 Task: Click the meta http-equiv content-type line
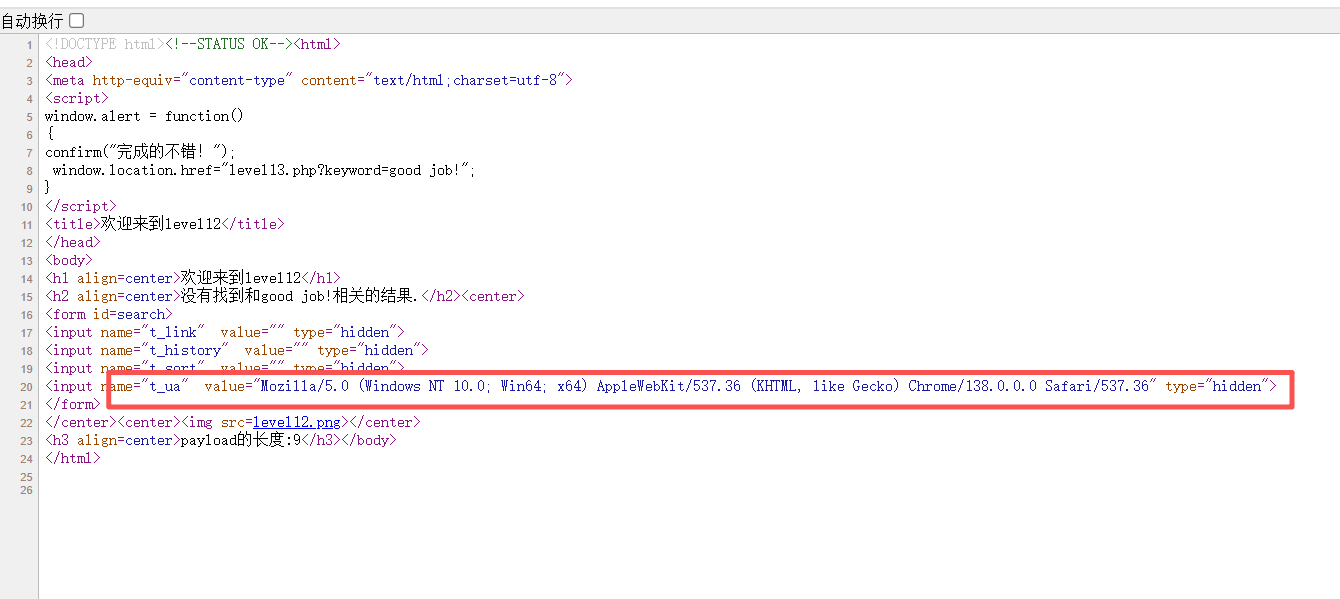pos(309,80)
